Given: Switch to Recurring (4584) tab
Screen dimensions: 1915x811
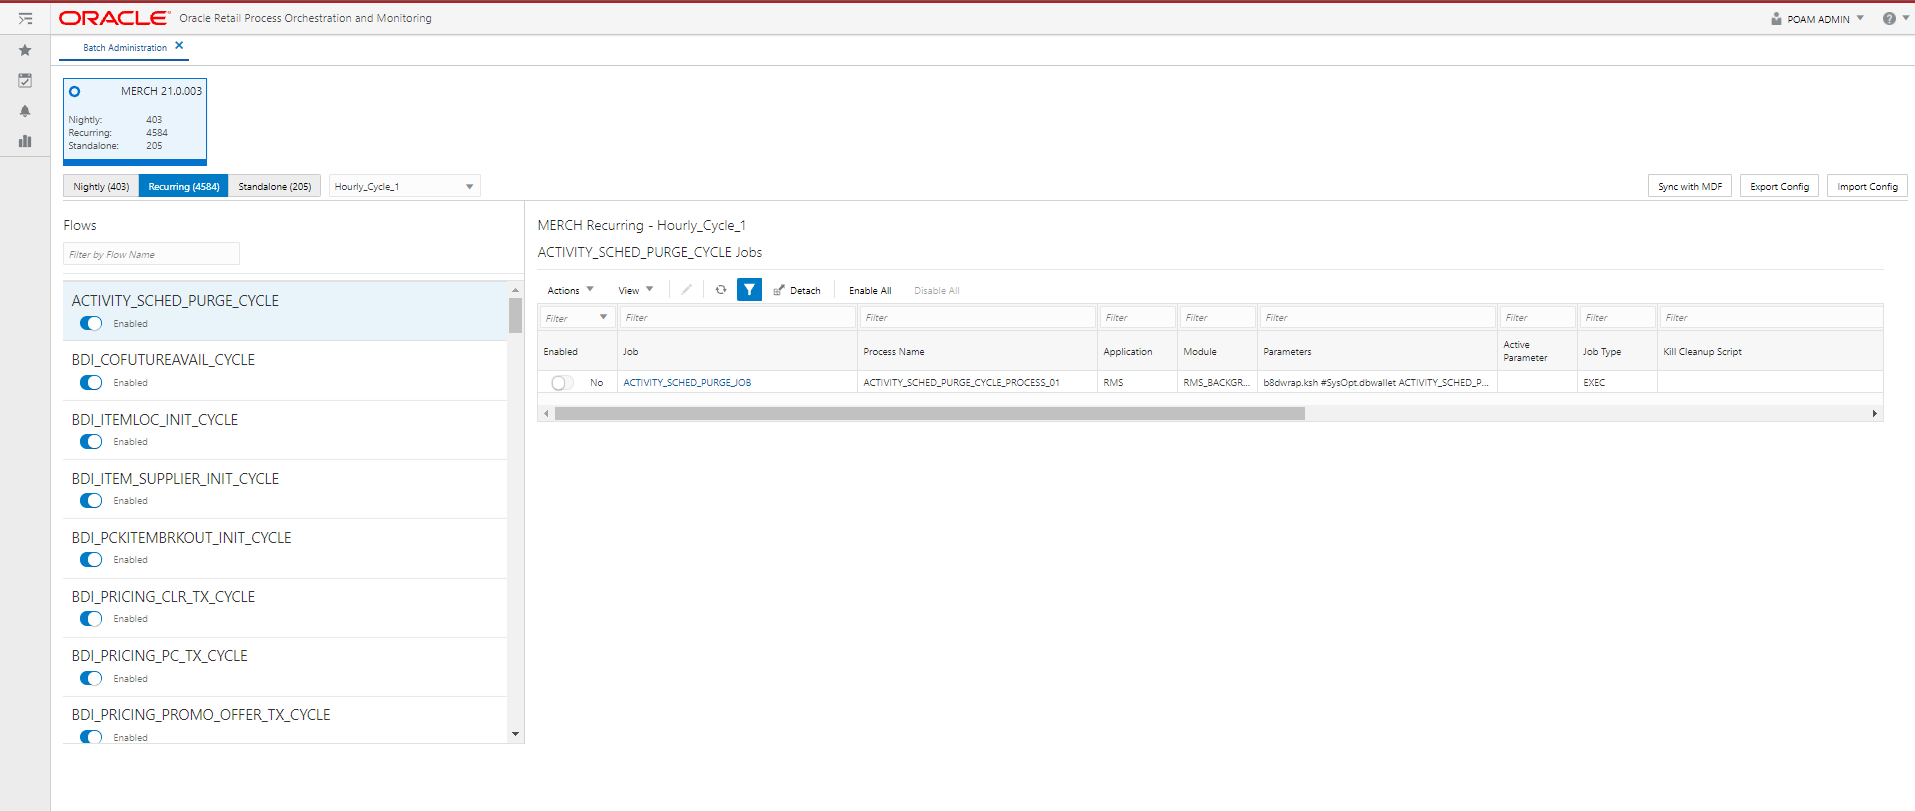Looking at the screenshot, I should [184, 186].
